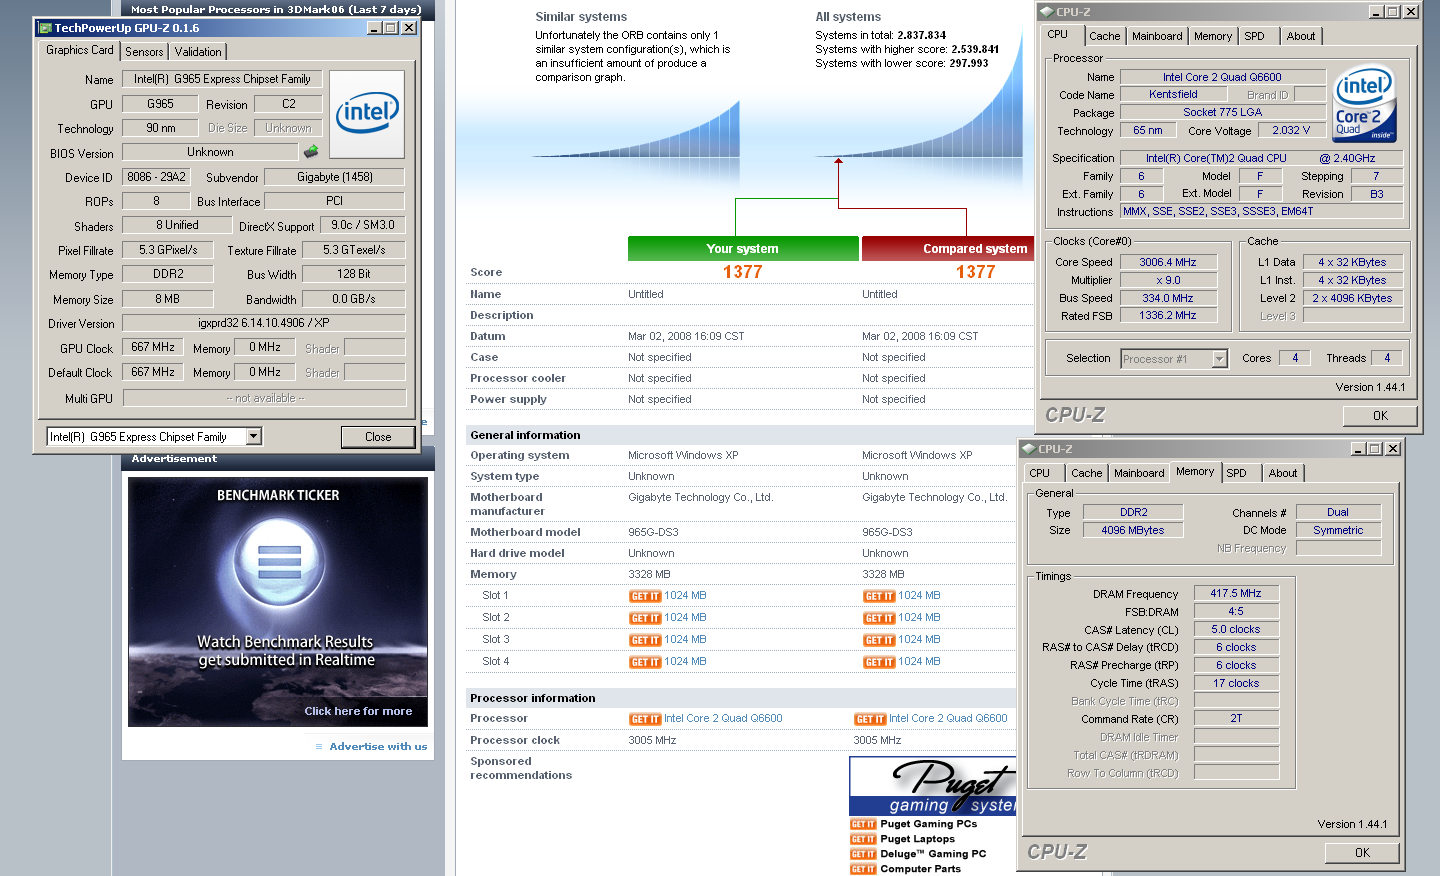Click GET IT badge beside Processor in Compared system column
The height and width of the screenshot is (876, 1440).
[870, 719]
